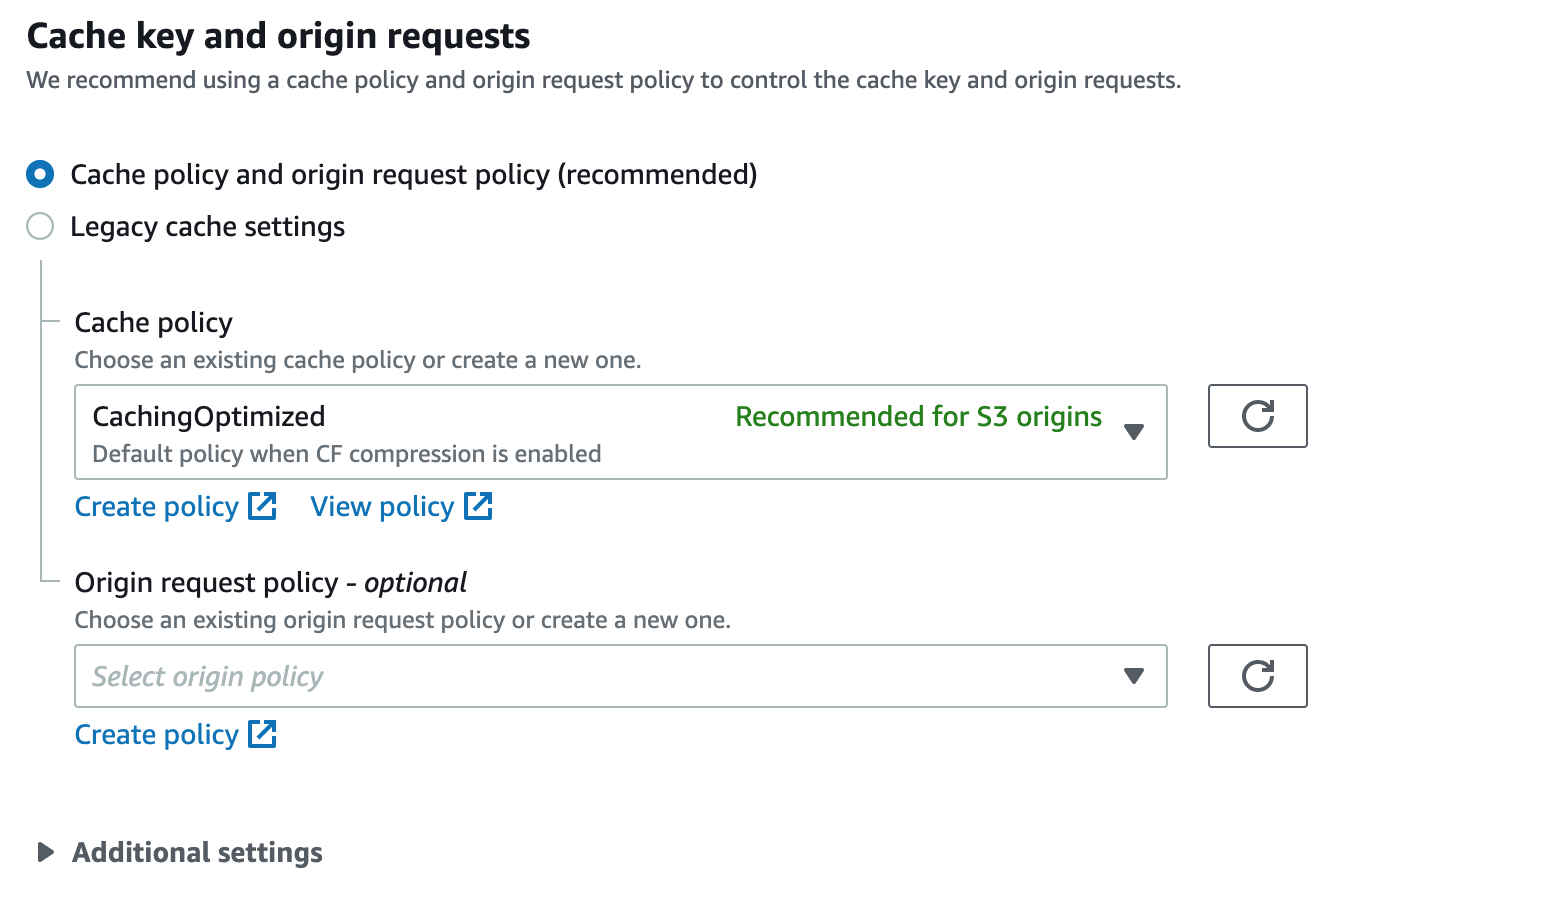1568x904 pixels.
Task: Open Create policy link under Cache policy
Action: point(157,507)
